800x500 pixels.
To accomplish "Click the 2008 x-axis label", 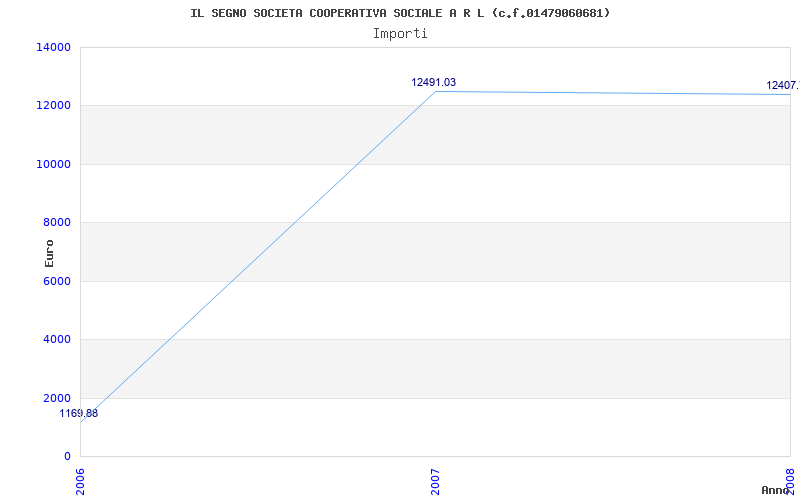I will 790,480.
